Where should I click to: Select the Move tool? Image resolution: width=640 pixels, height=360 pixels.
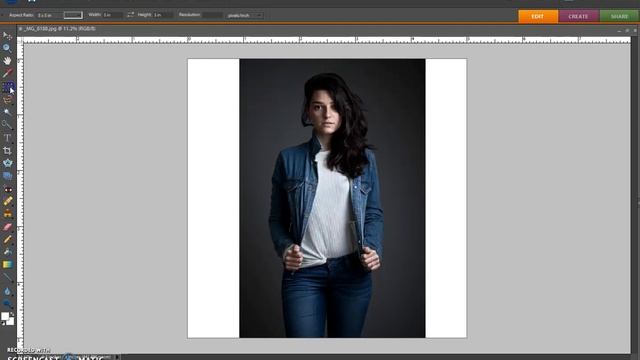click(x=7, y=36)
